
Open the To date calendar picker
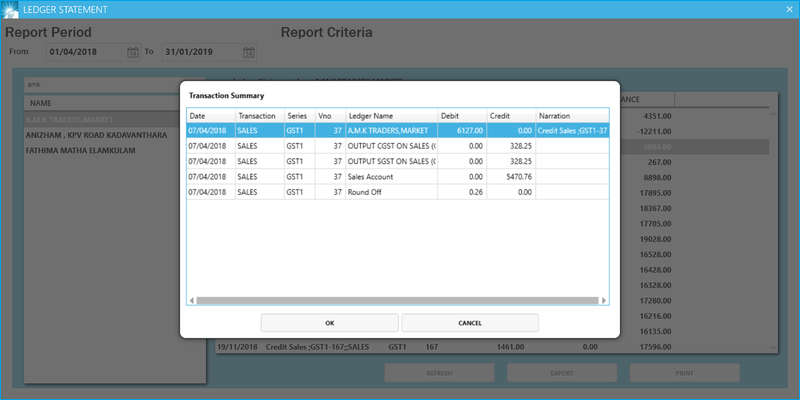tap(249, 52)
